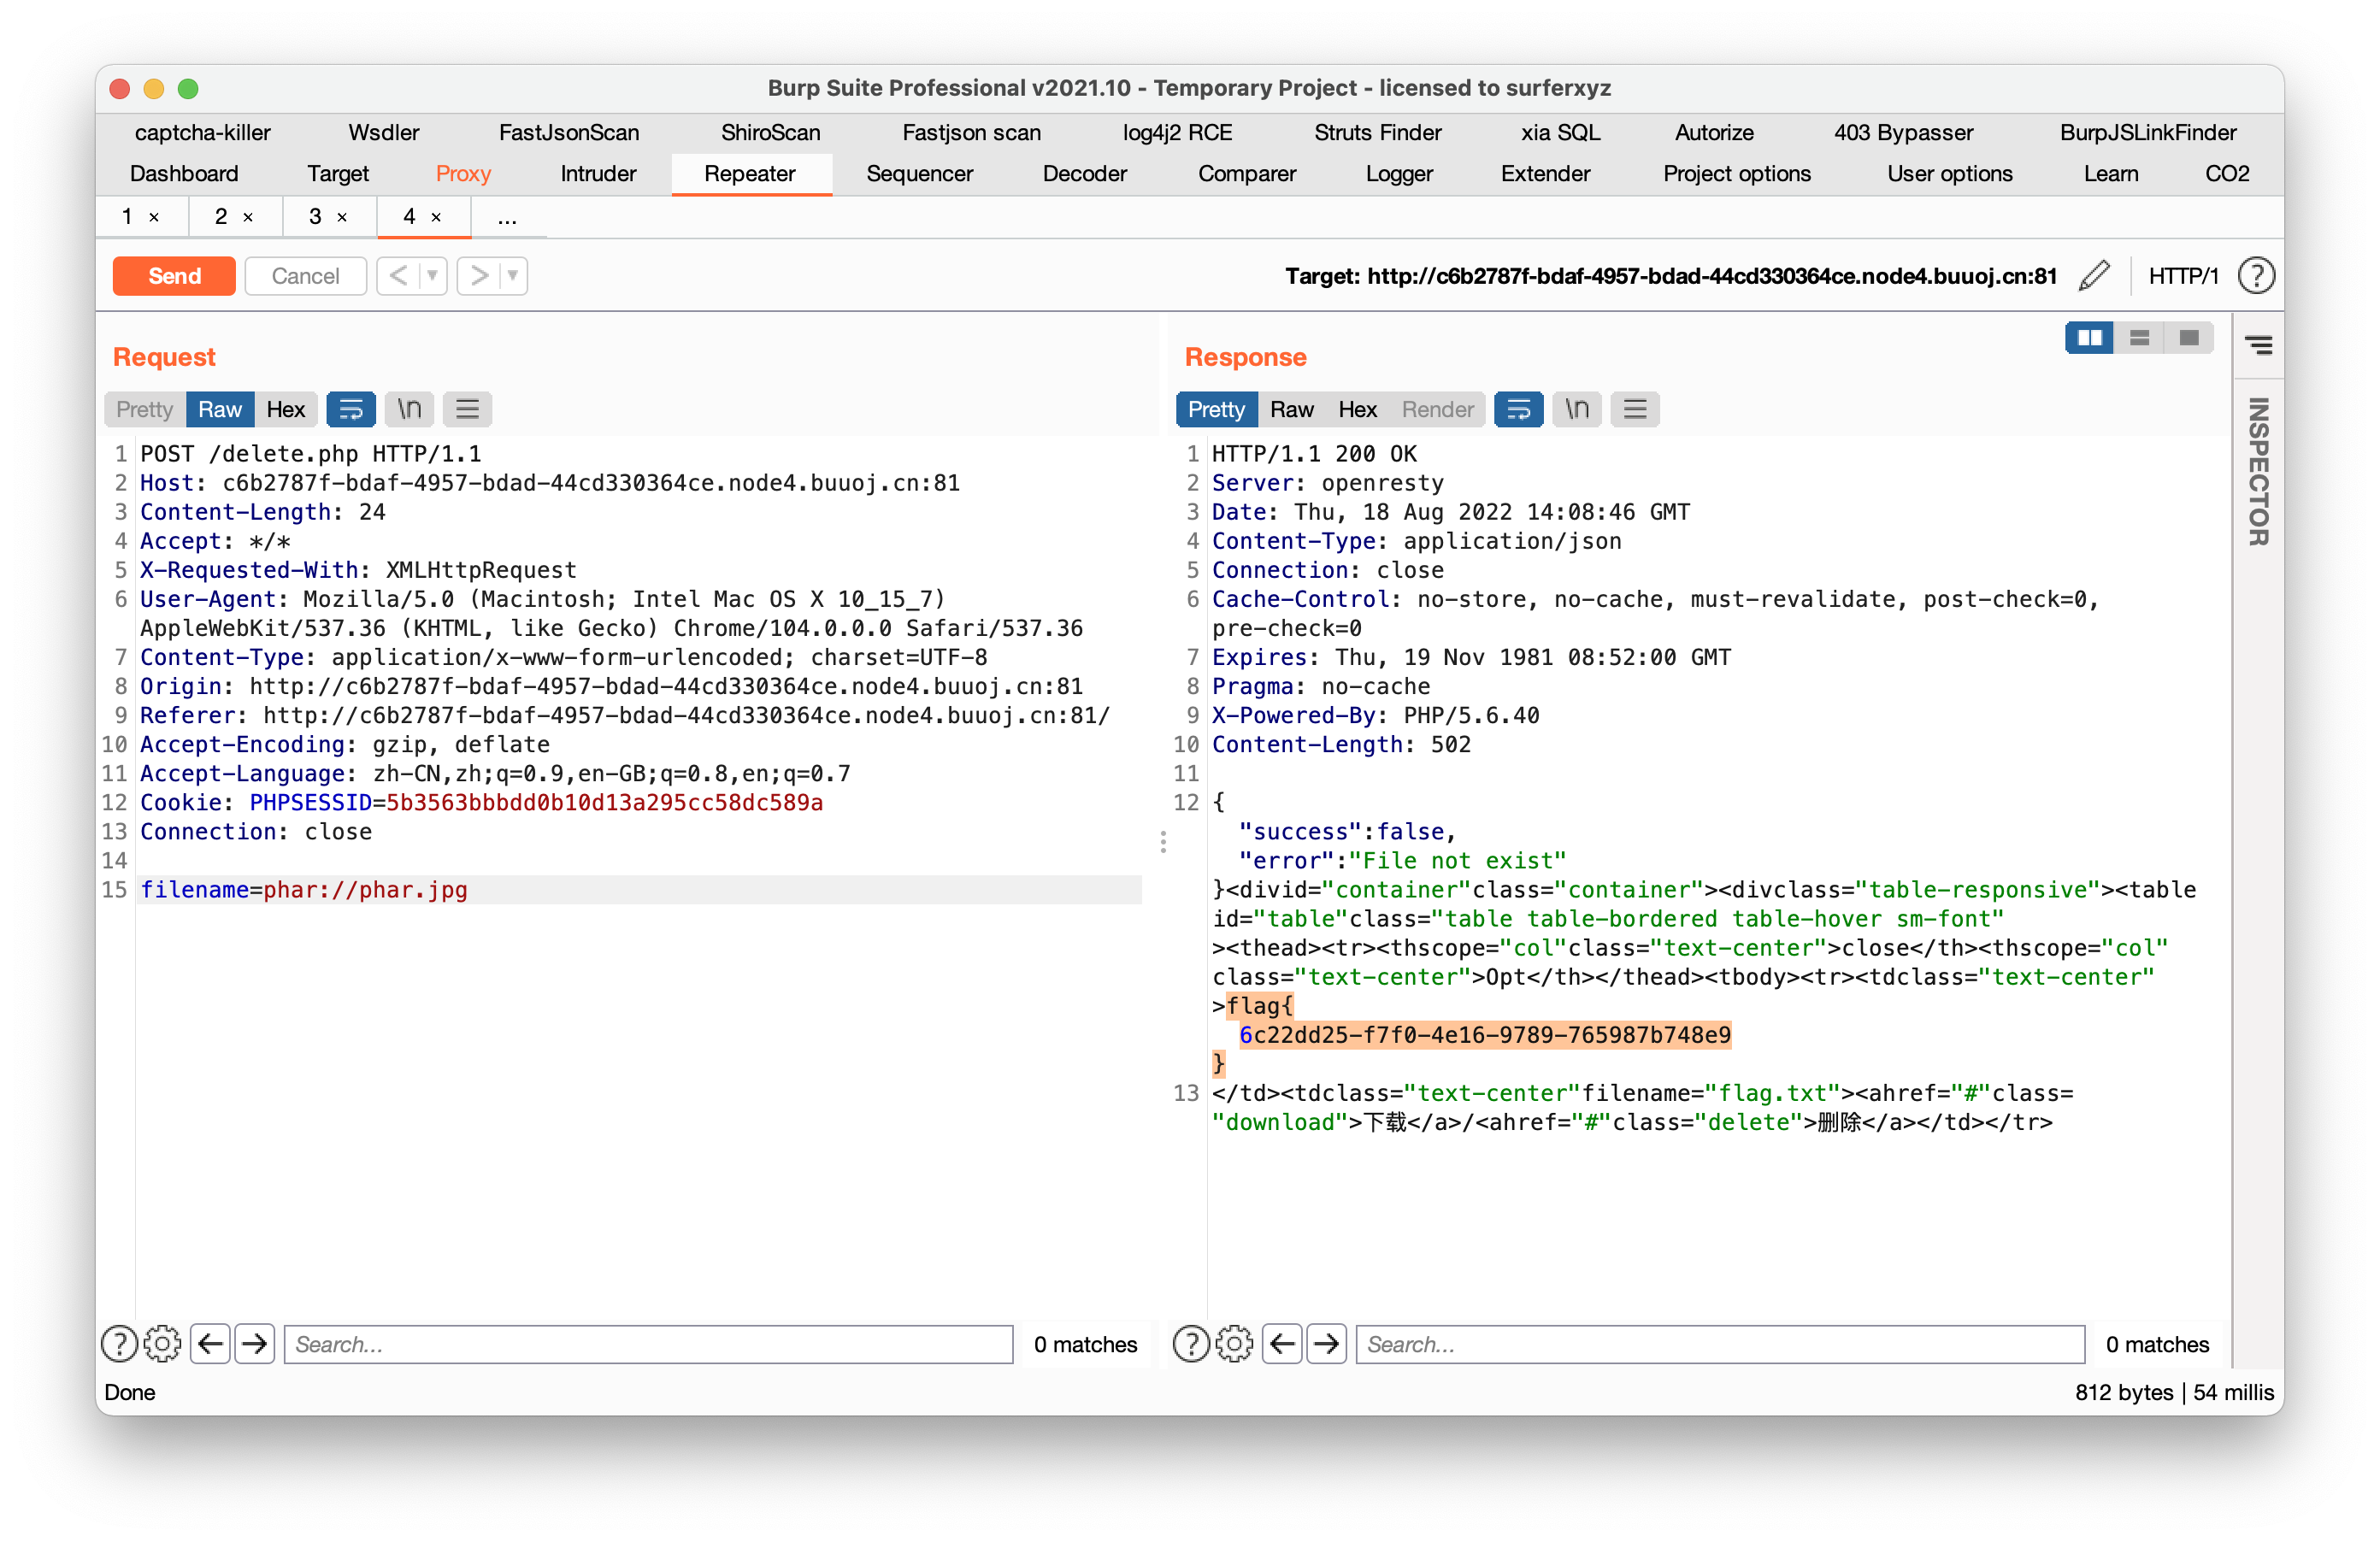Click Request search previous-match arrow
The height and width of the screenshot is (1542, 2380).
pos(210,1343)
